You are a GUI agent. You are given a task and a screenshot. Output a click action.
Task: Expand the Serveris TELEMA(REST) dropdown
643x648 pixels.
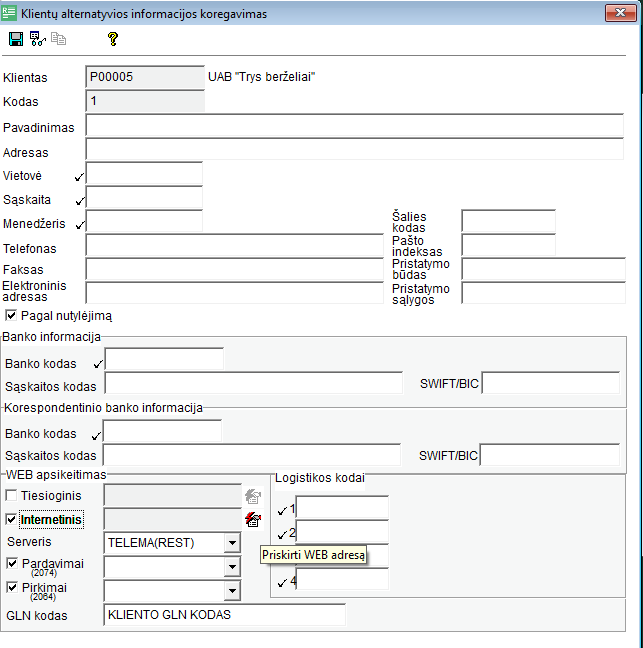coord(232,543)
